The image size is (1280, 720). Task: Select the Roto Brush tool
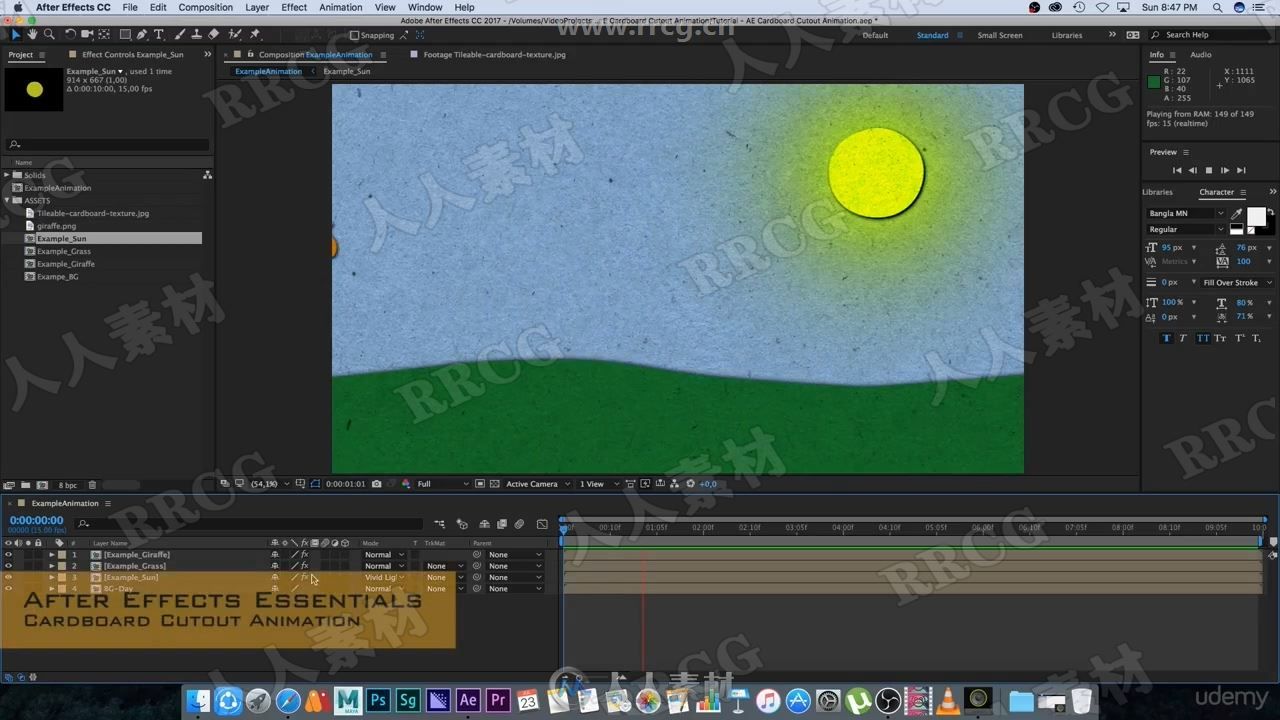(235, 34)
